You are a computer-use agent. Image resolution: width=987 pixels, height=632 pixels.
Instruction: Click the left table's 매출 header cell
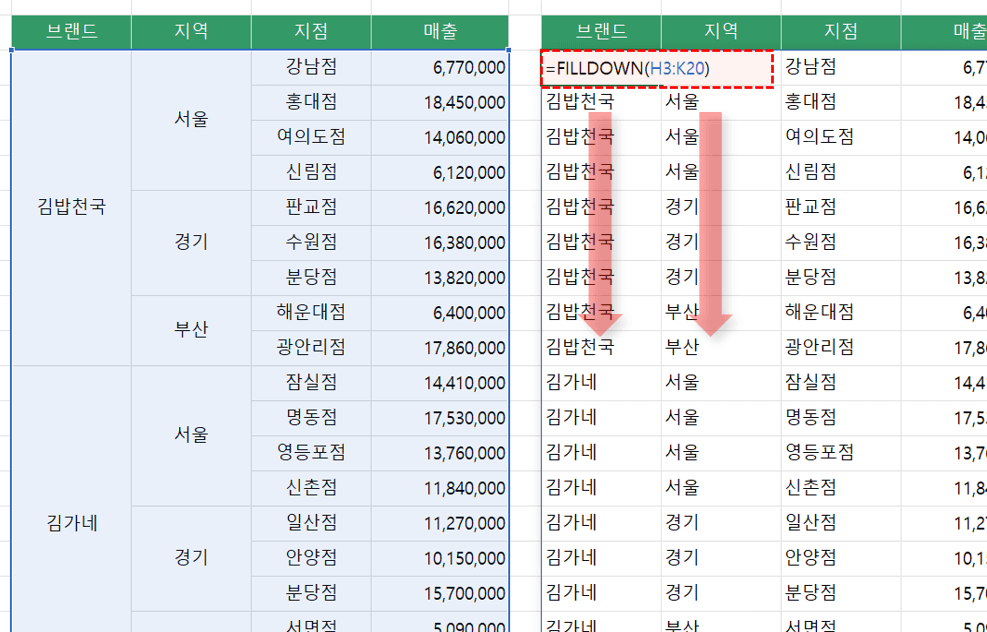pyautogui.click(x=439, y=32)
